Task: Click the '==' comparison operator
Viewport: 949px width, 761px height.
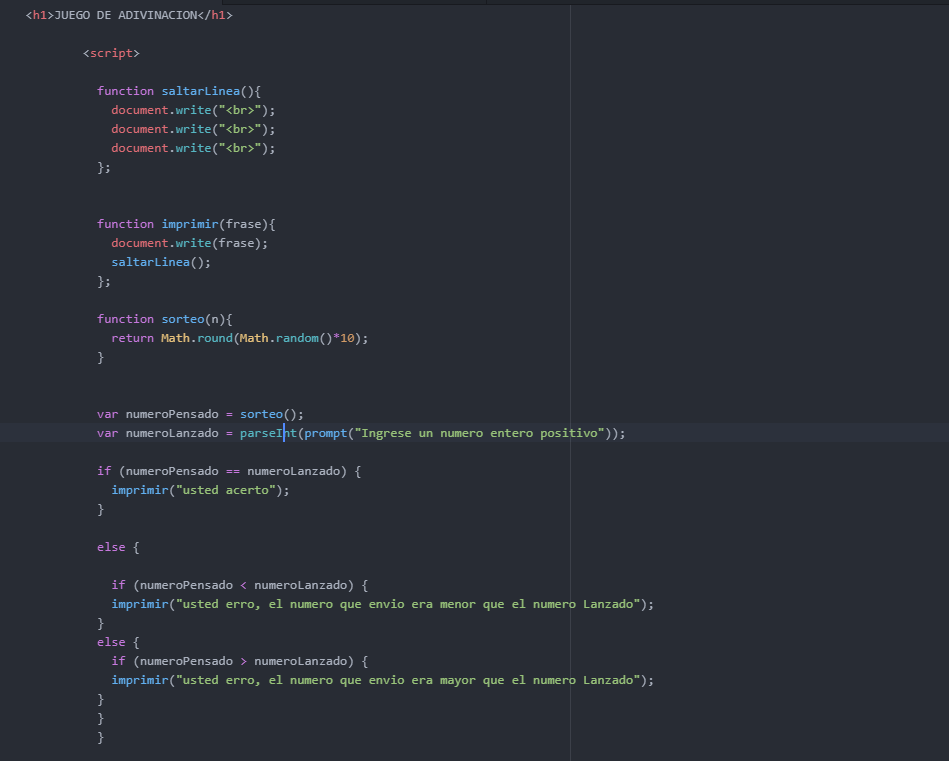Action: coord(233,471)
